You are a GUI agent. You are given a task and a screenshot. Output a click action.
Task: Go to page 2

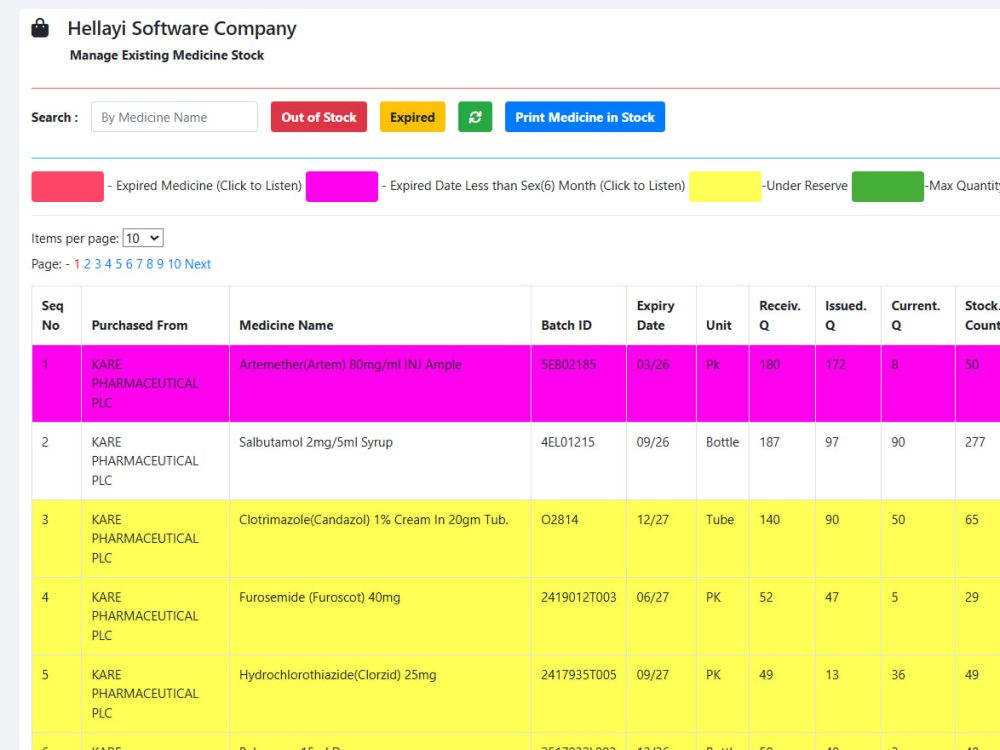(87, 264)
